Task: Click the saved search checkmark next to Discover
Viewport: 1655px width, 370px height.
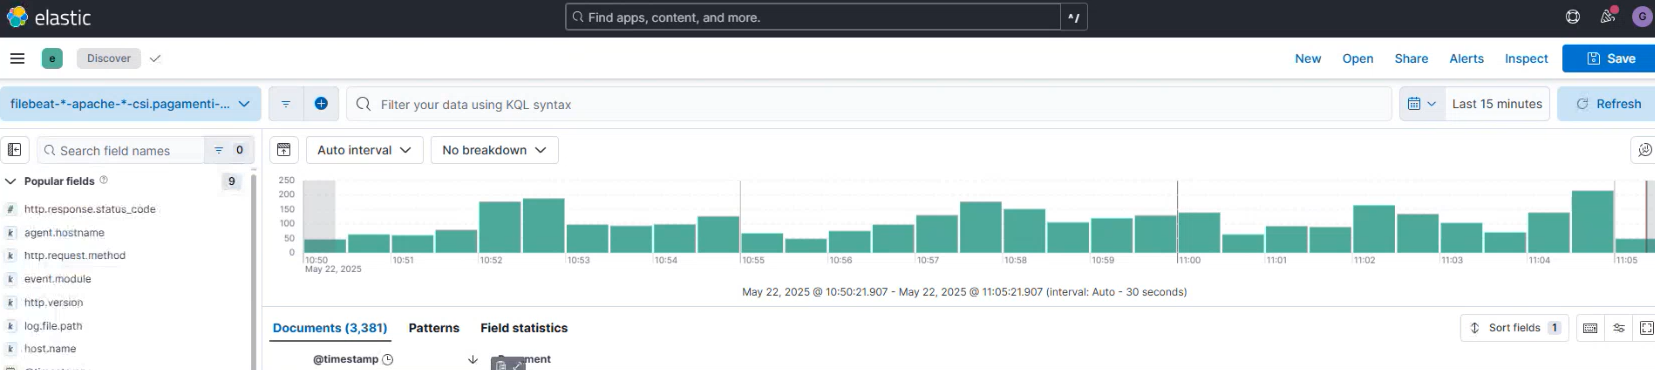Action: point(155,58)
